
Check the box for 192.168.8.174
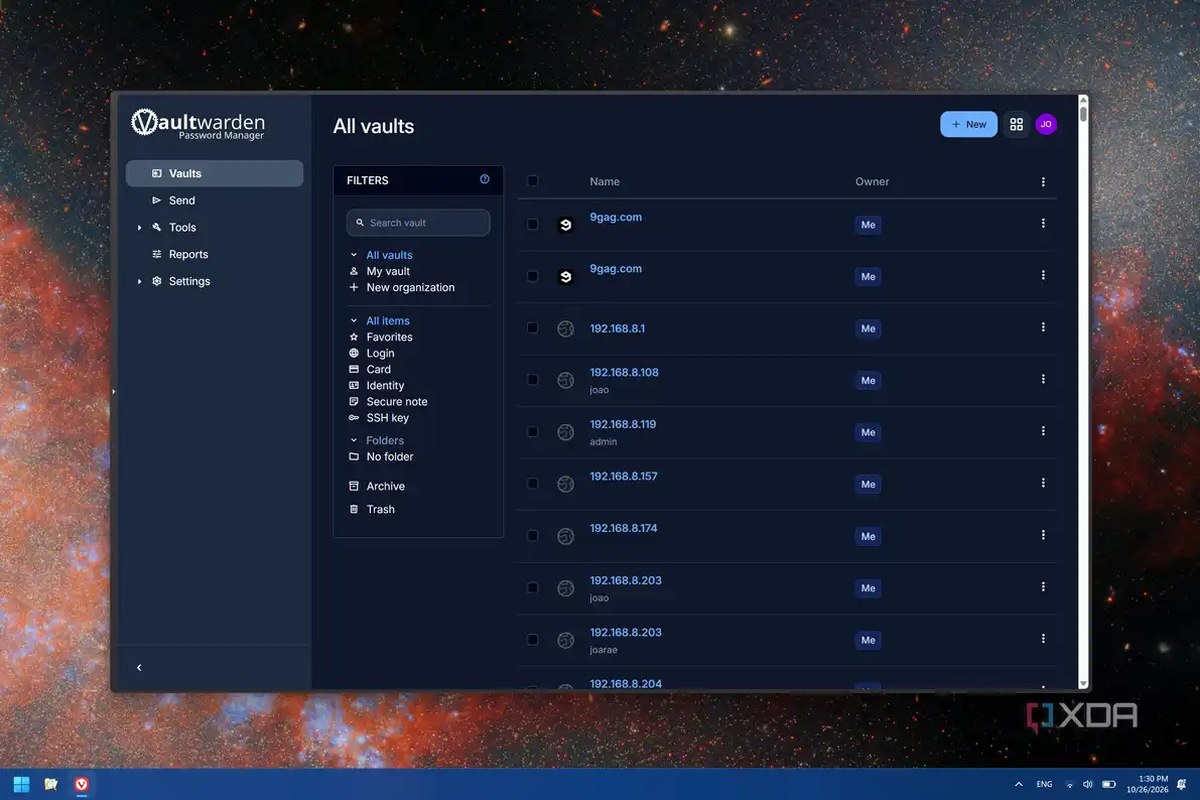tap(532, 536)
